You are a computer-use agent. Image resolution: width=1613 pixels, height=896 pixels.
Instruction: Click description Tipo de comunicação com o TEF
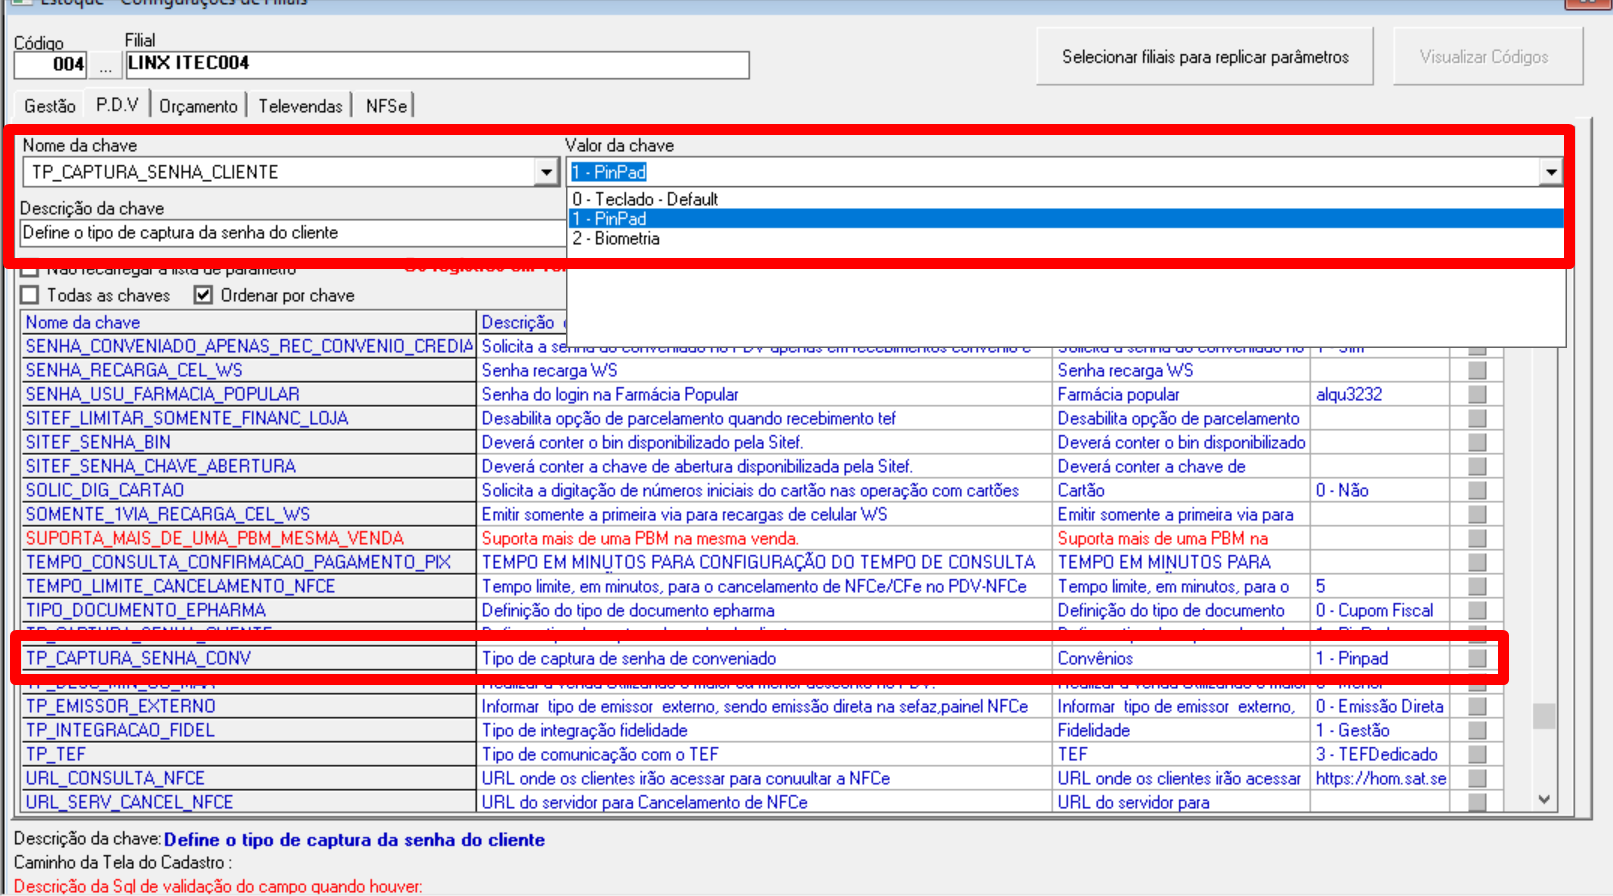765,754
